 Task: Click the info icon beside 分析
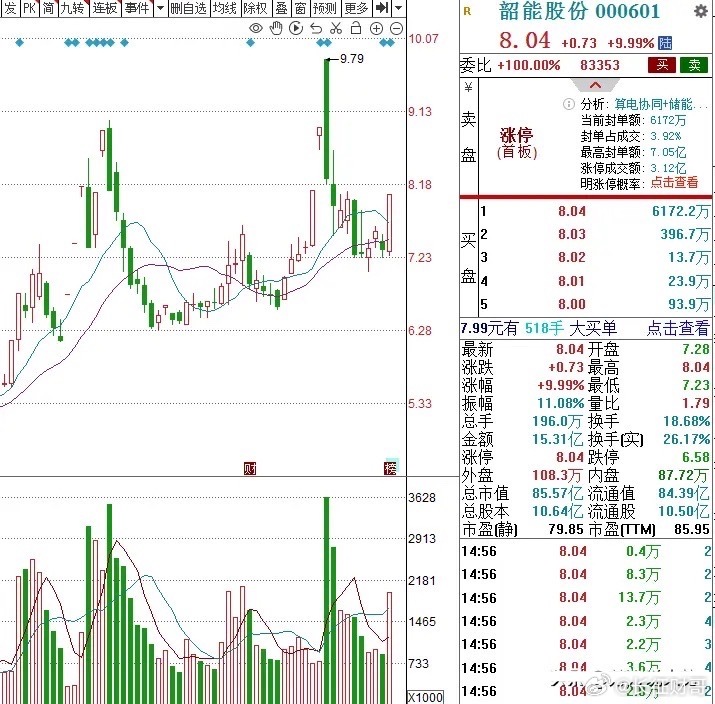(569, 104)
